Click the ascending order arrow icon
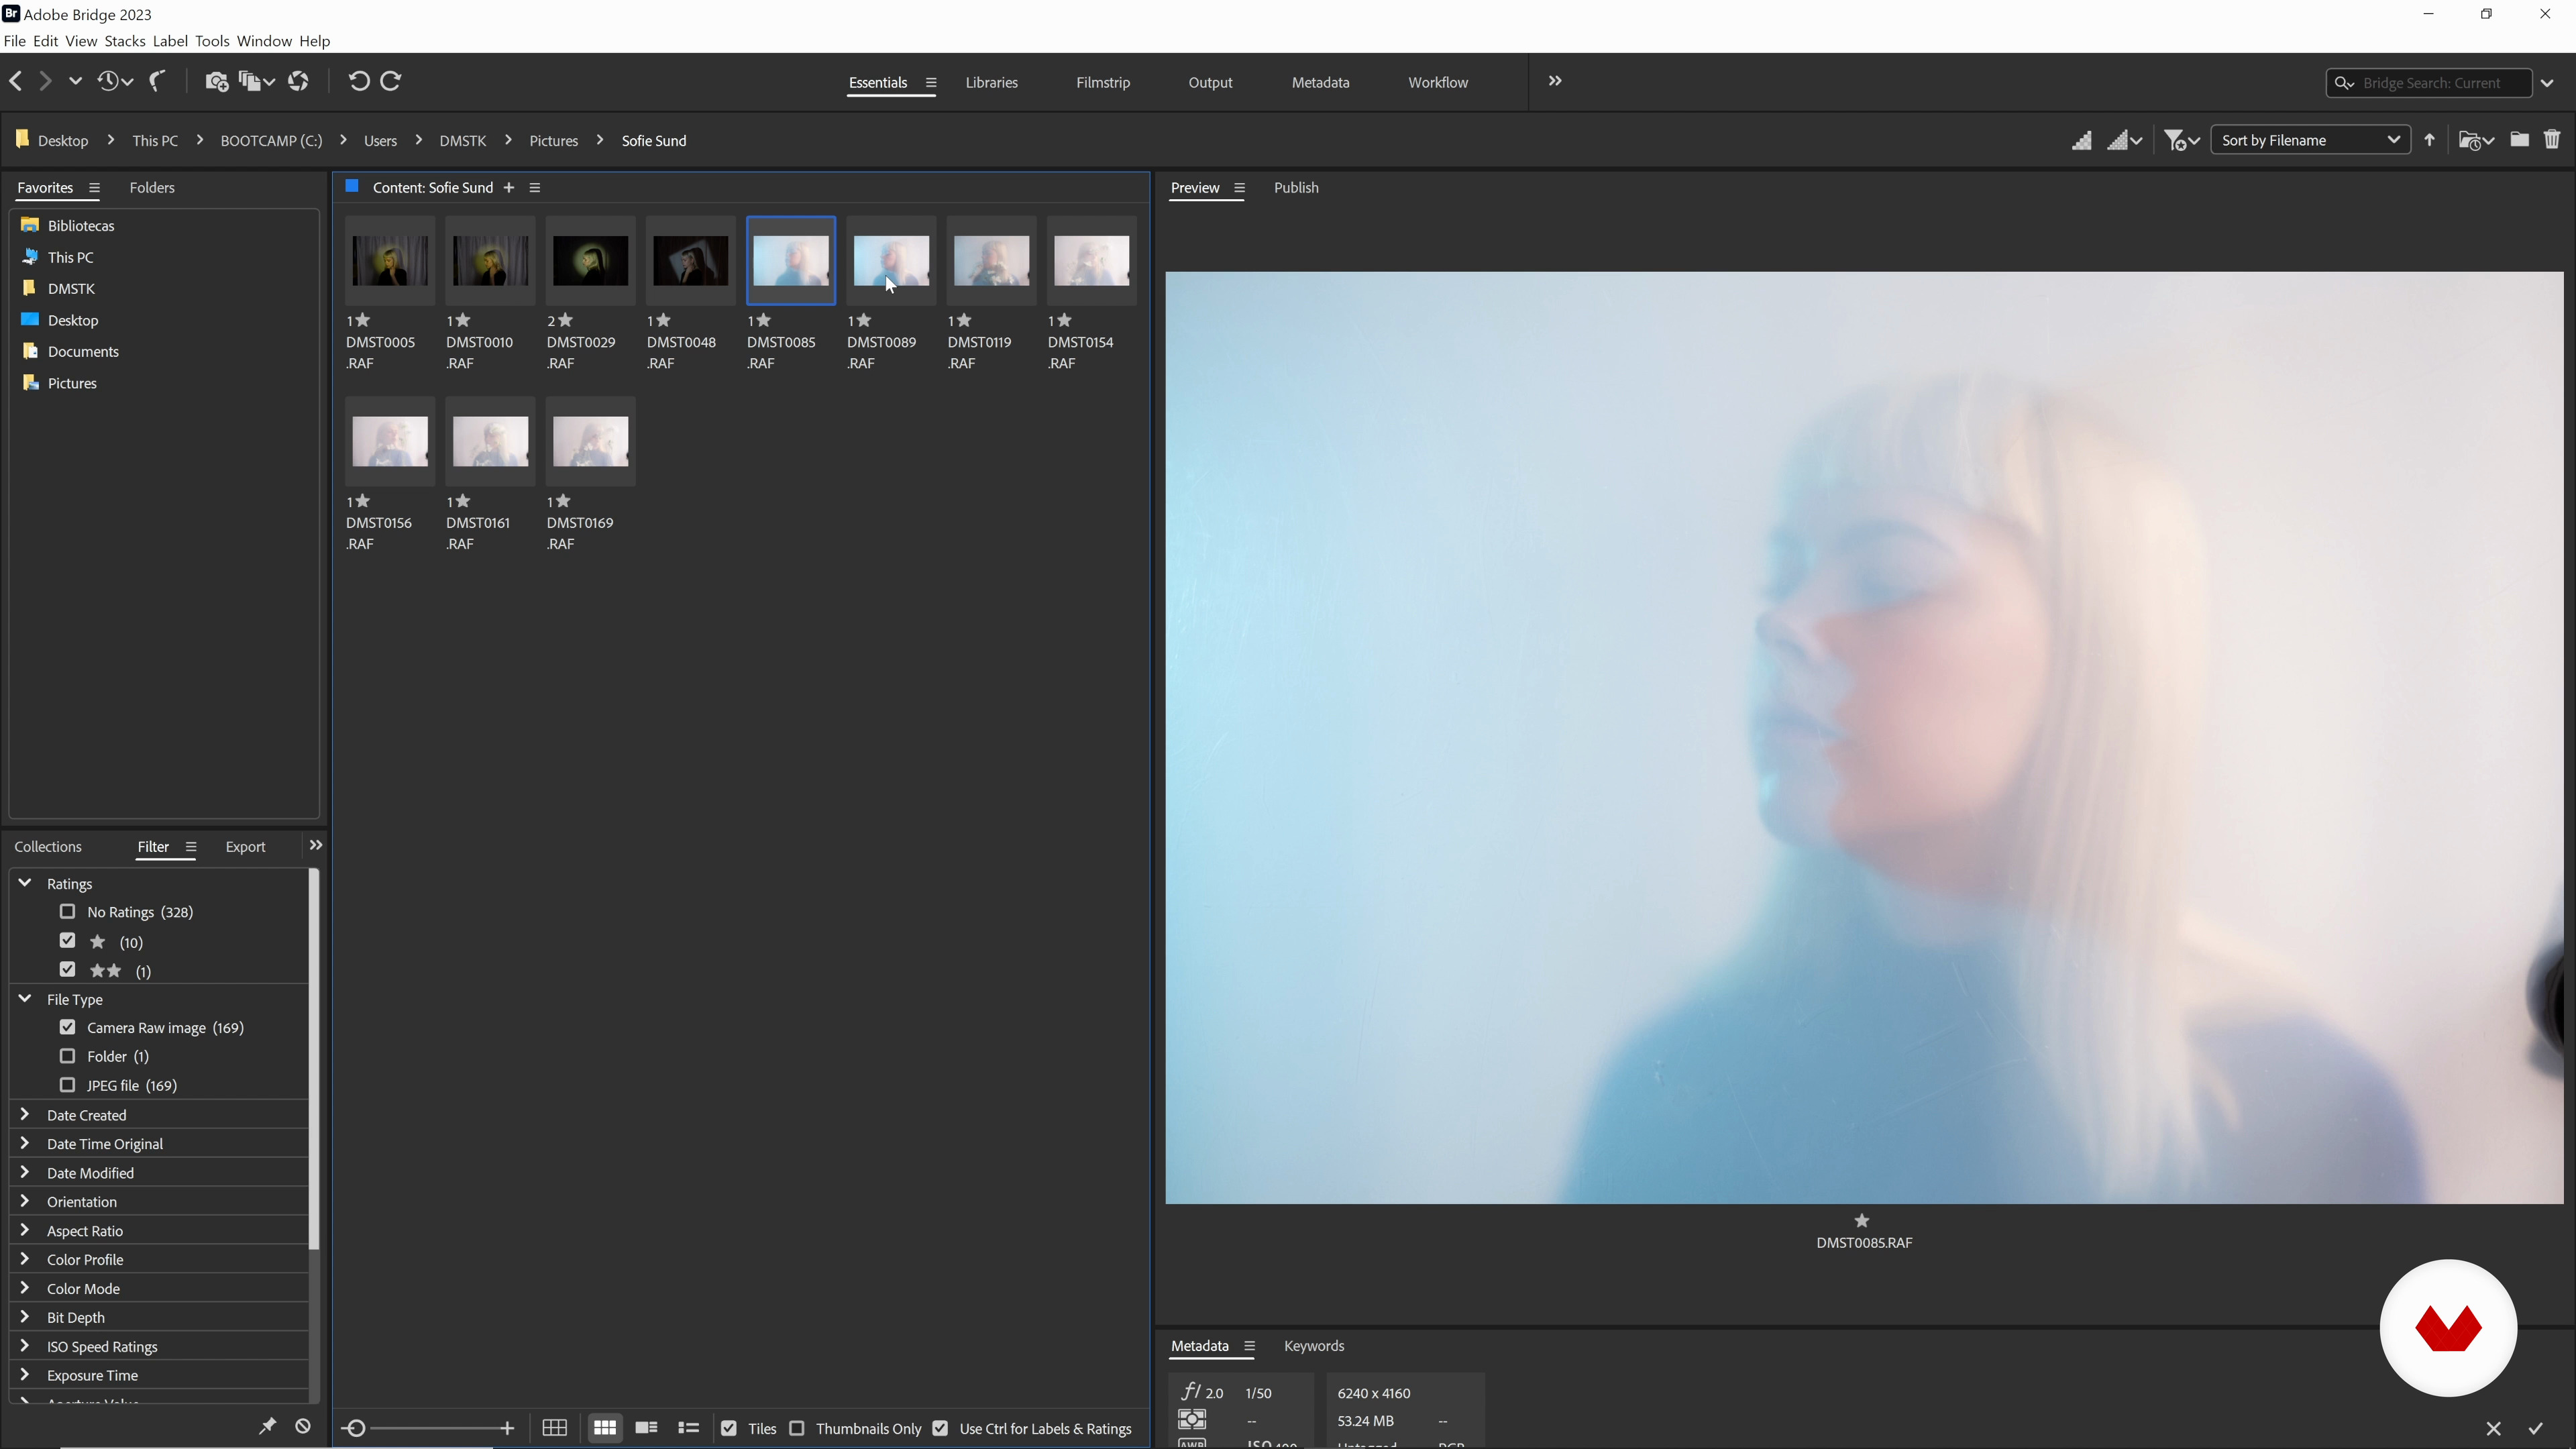 [2429, 140]
